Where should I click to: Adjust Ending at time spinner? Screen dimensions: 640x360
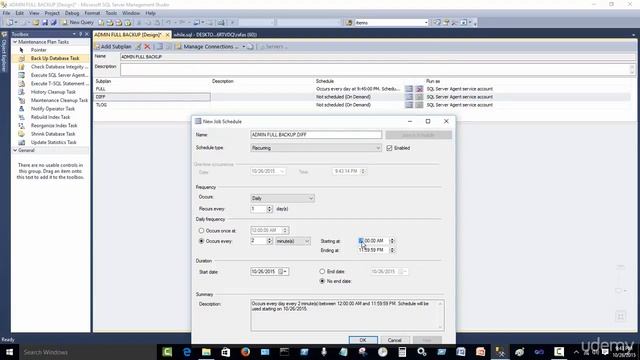pyautogui.click(x=392, y=250)
